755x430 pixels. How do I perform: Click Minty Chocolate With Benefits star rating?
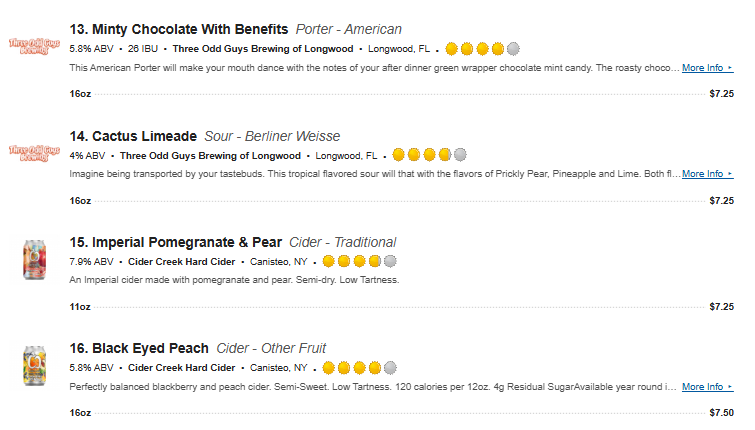click(x=482, y=48)
